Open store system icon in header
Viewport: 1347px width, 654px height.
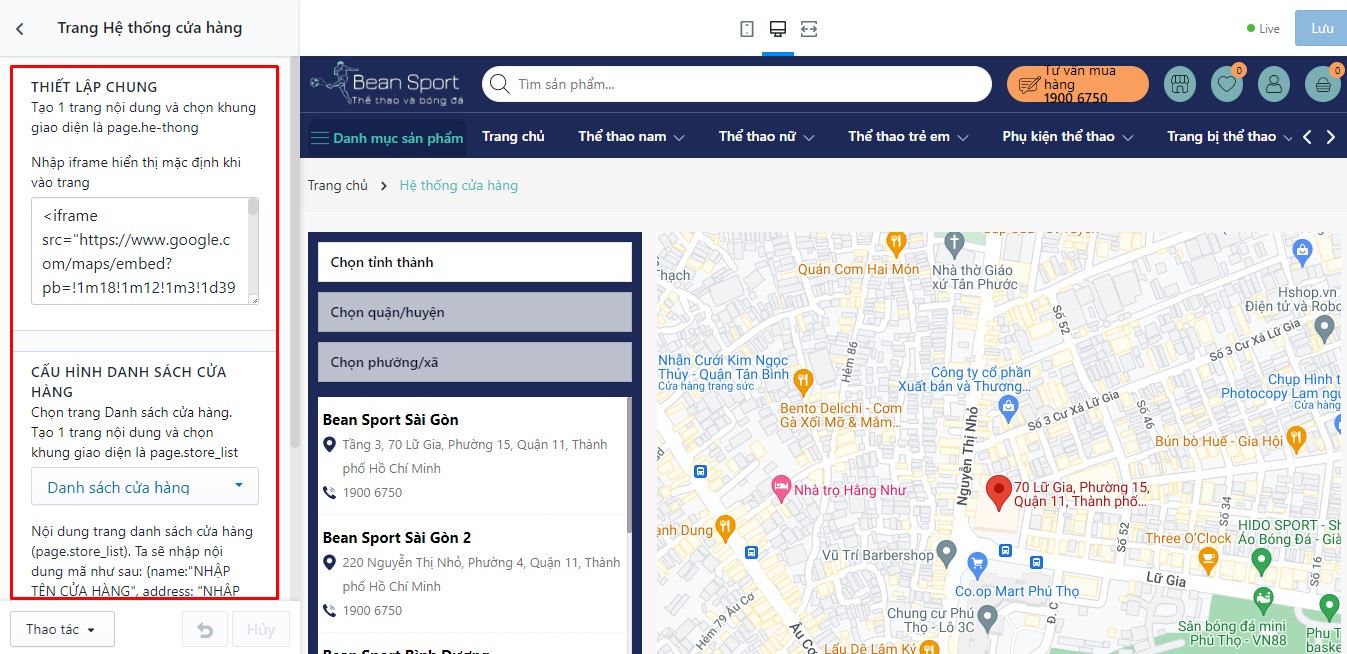click(1180, 84)
